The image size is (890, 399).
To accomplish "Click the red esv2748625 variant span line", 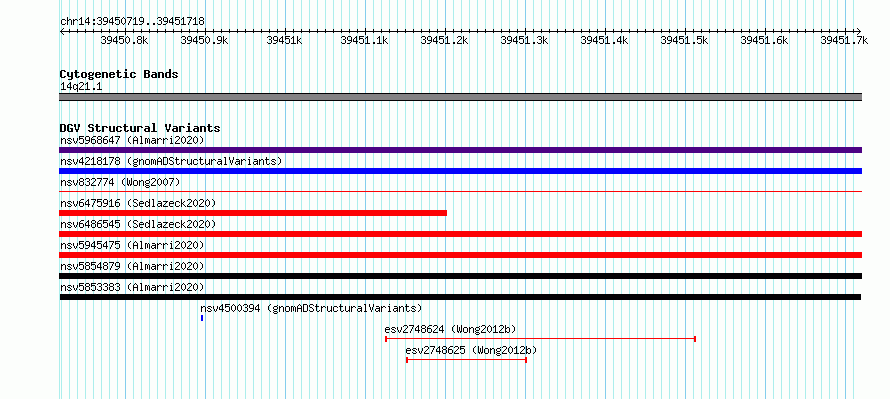I will pyautogui.click(x=467, y=360).
